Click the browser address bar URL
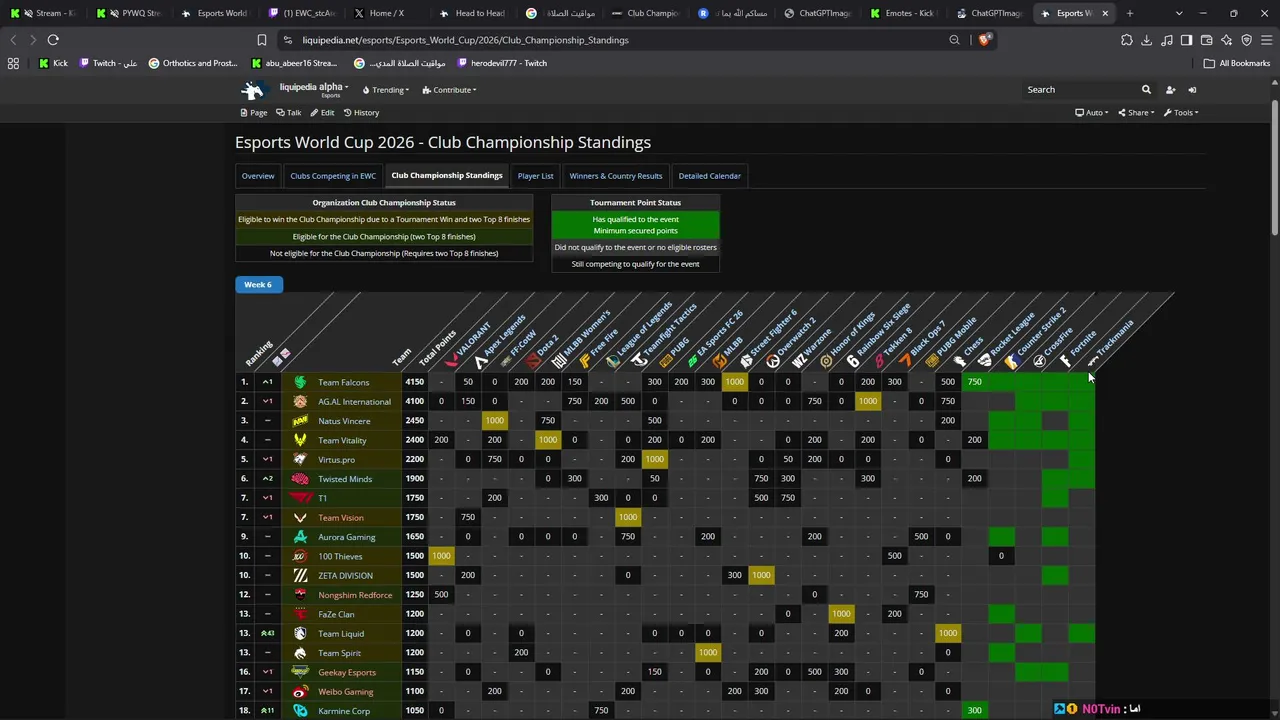 pyautogui.click(x=465, y=40)
